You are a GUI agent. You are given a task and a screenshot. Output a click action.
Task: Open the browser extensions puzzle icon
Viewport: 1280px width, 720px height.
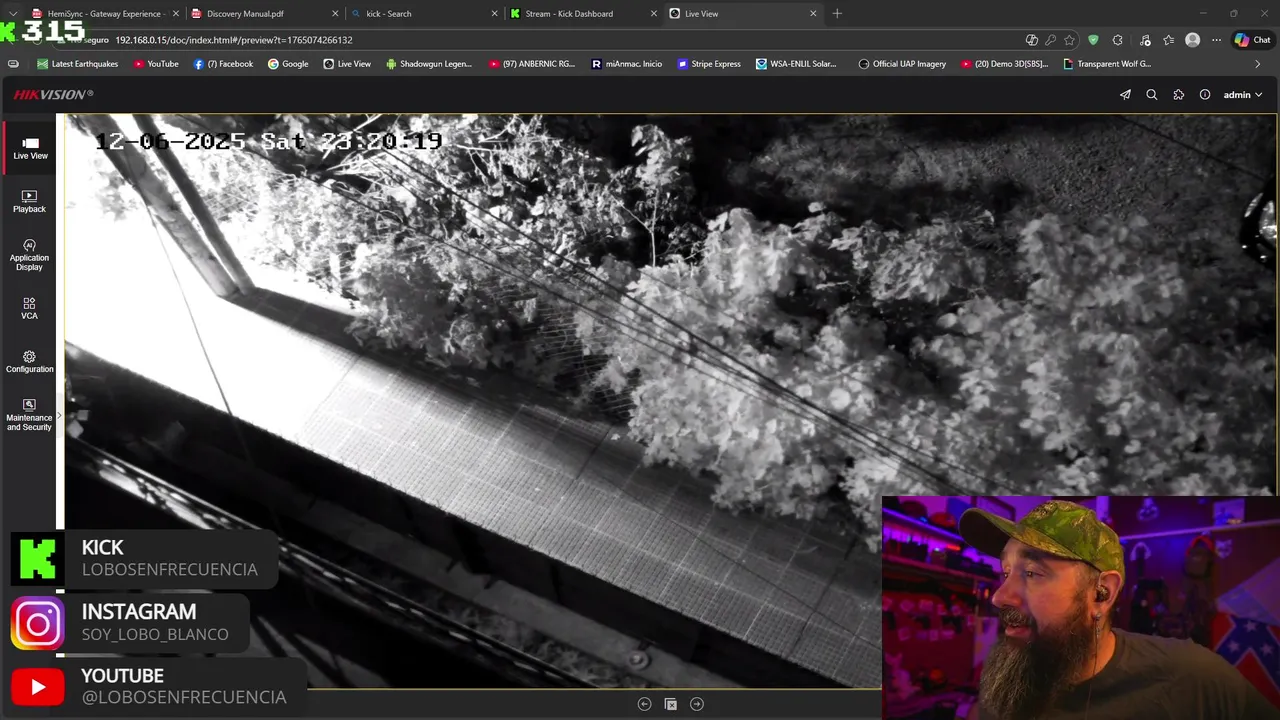click(x=1117, y=40)
